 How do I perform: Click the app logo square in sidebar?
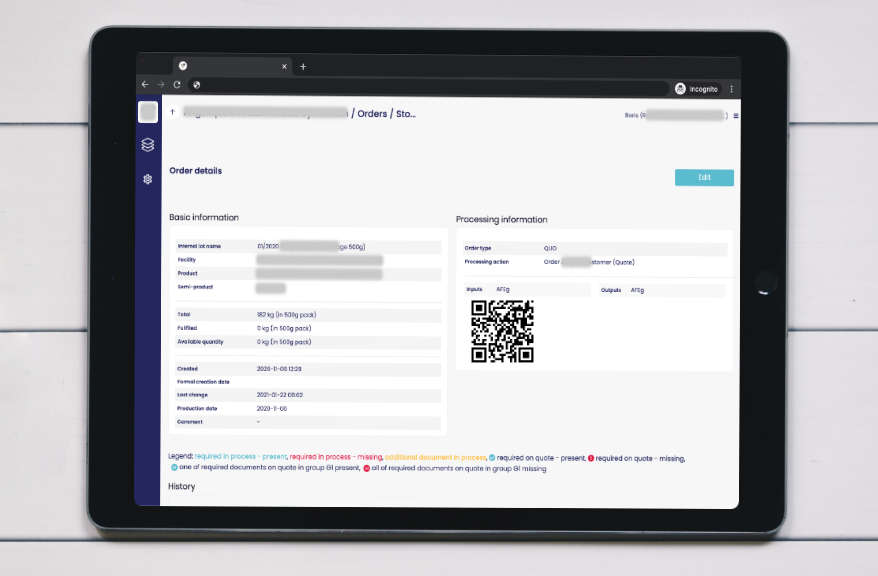click(148, 112)
